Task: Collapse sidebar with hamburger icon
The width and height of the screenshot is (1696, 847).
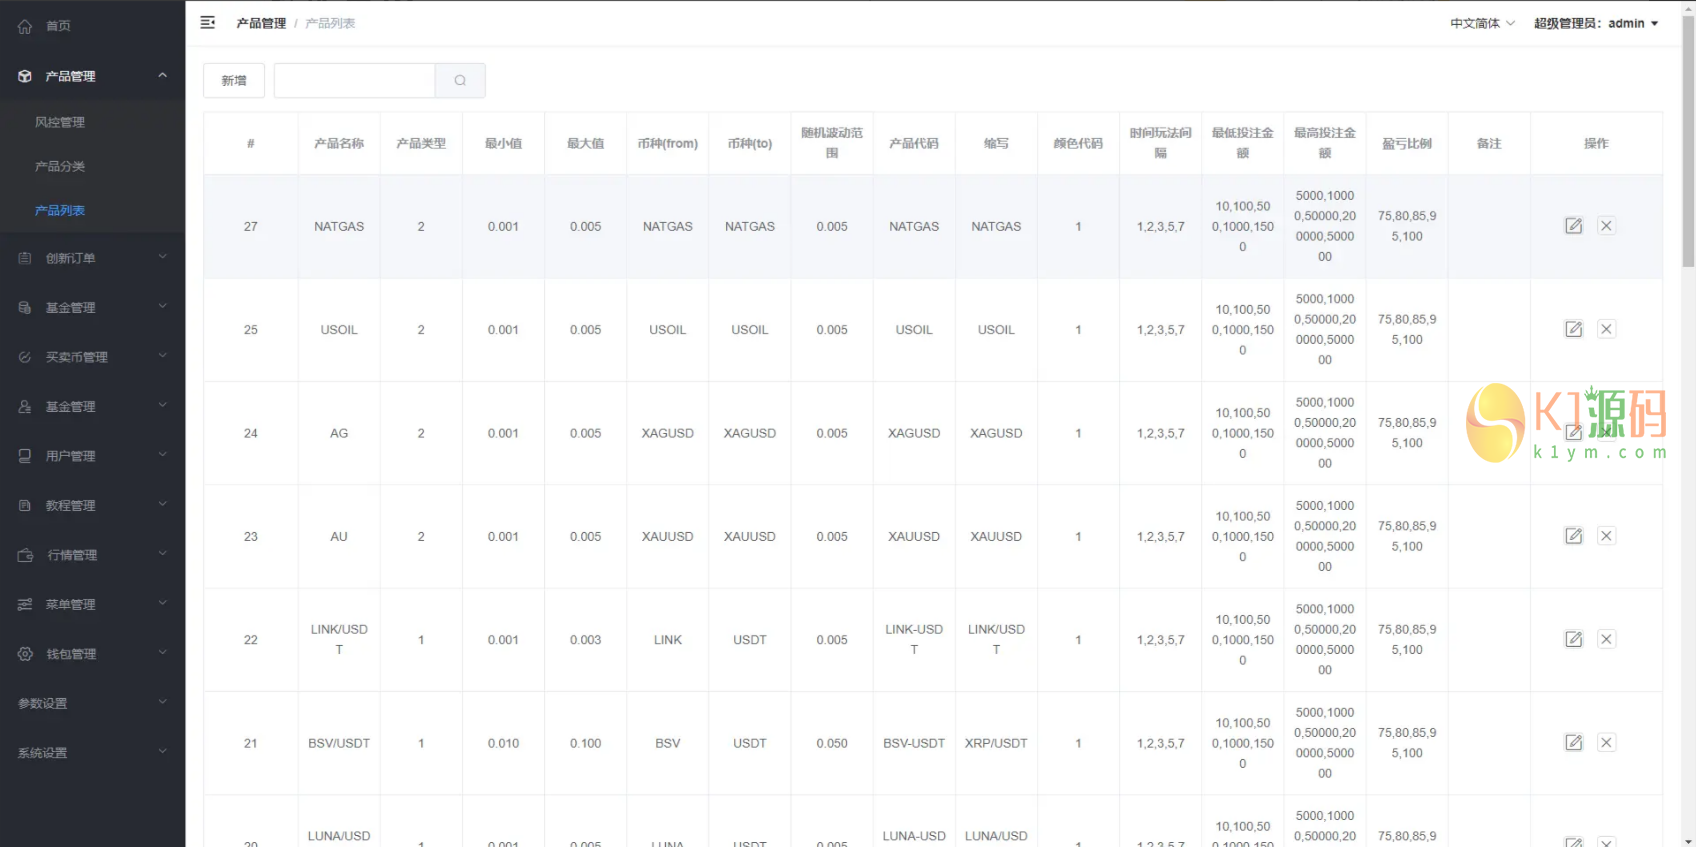Action: tap(208, 23)
